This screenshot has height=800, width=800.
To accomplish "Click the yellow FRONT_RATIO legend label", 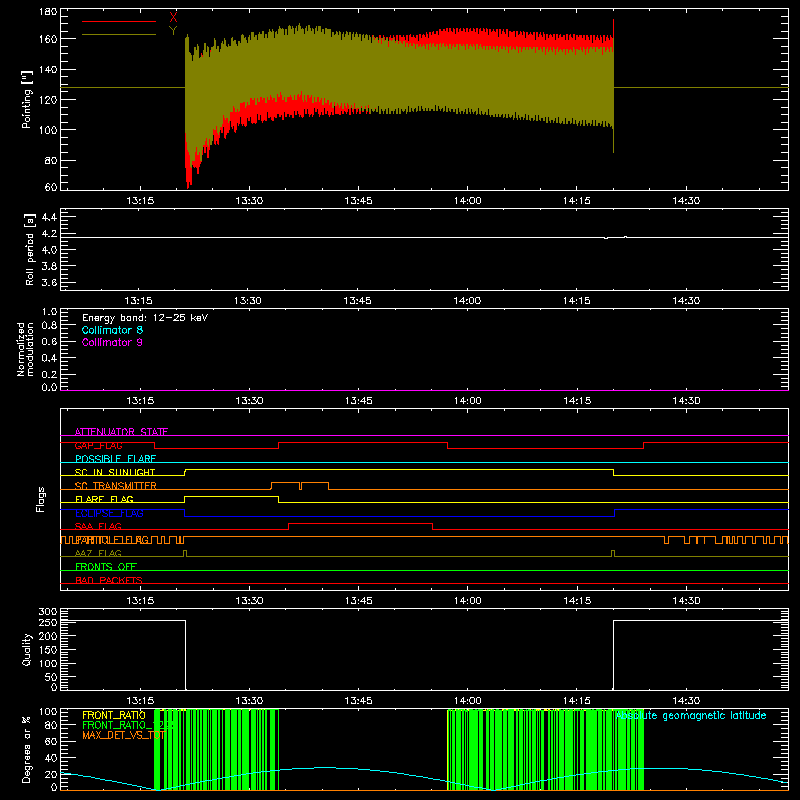I will click(x=114, y=715).
